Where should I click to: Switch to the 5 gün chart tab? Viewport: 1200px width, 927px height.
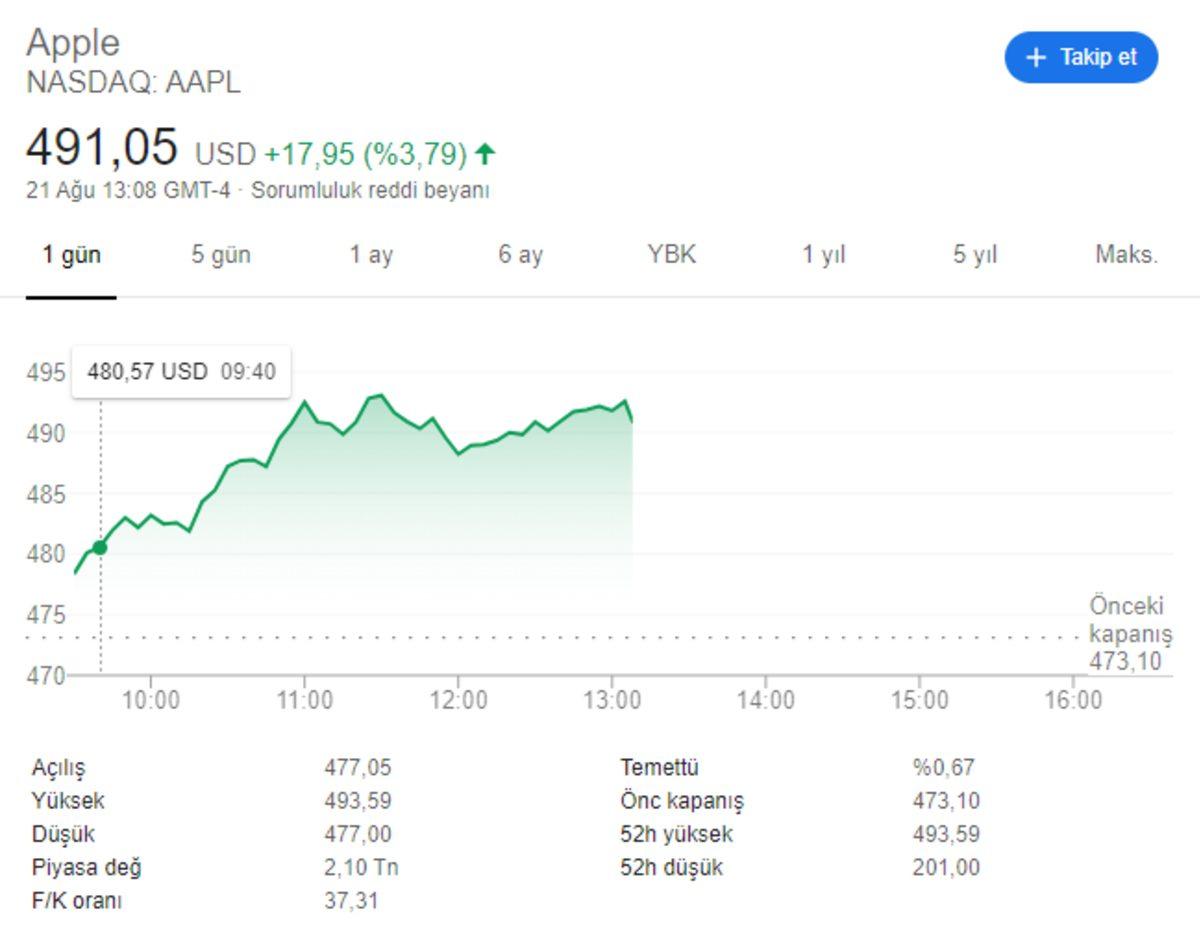click(x=222, y=255)
